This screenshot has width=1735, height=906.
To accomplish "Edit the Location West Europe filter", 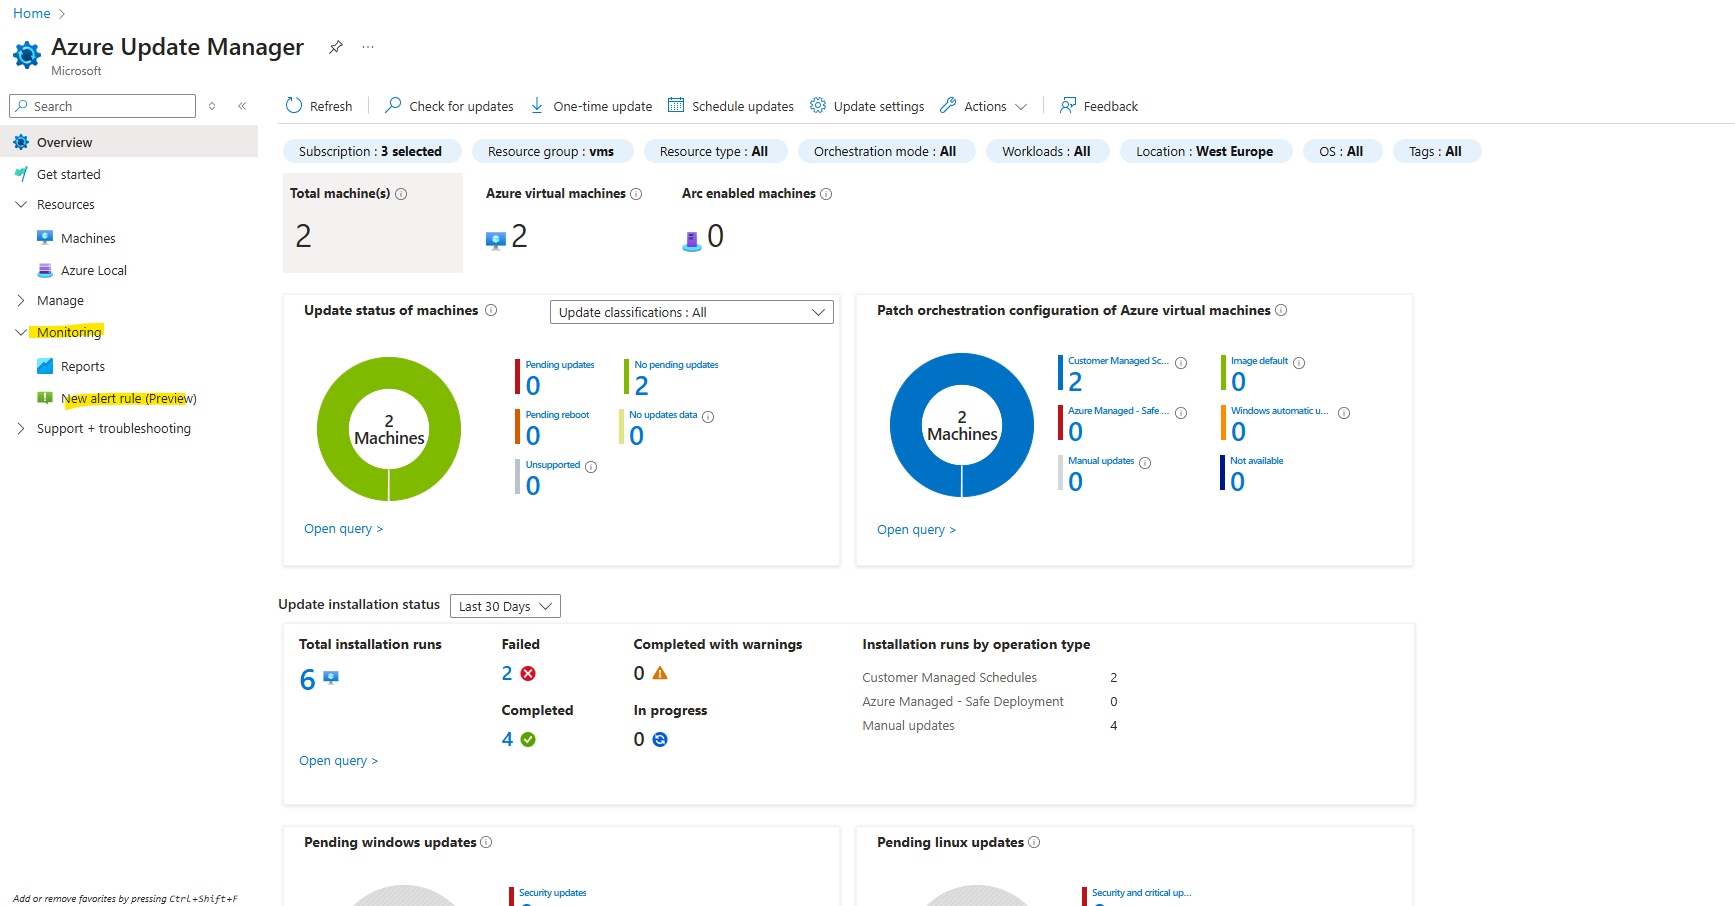I will 1205,151.
